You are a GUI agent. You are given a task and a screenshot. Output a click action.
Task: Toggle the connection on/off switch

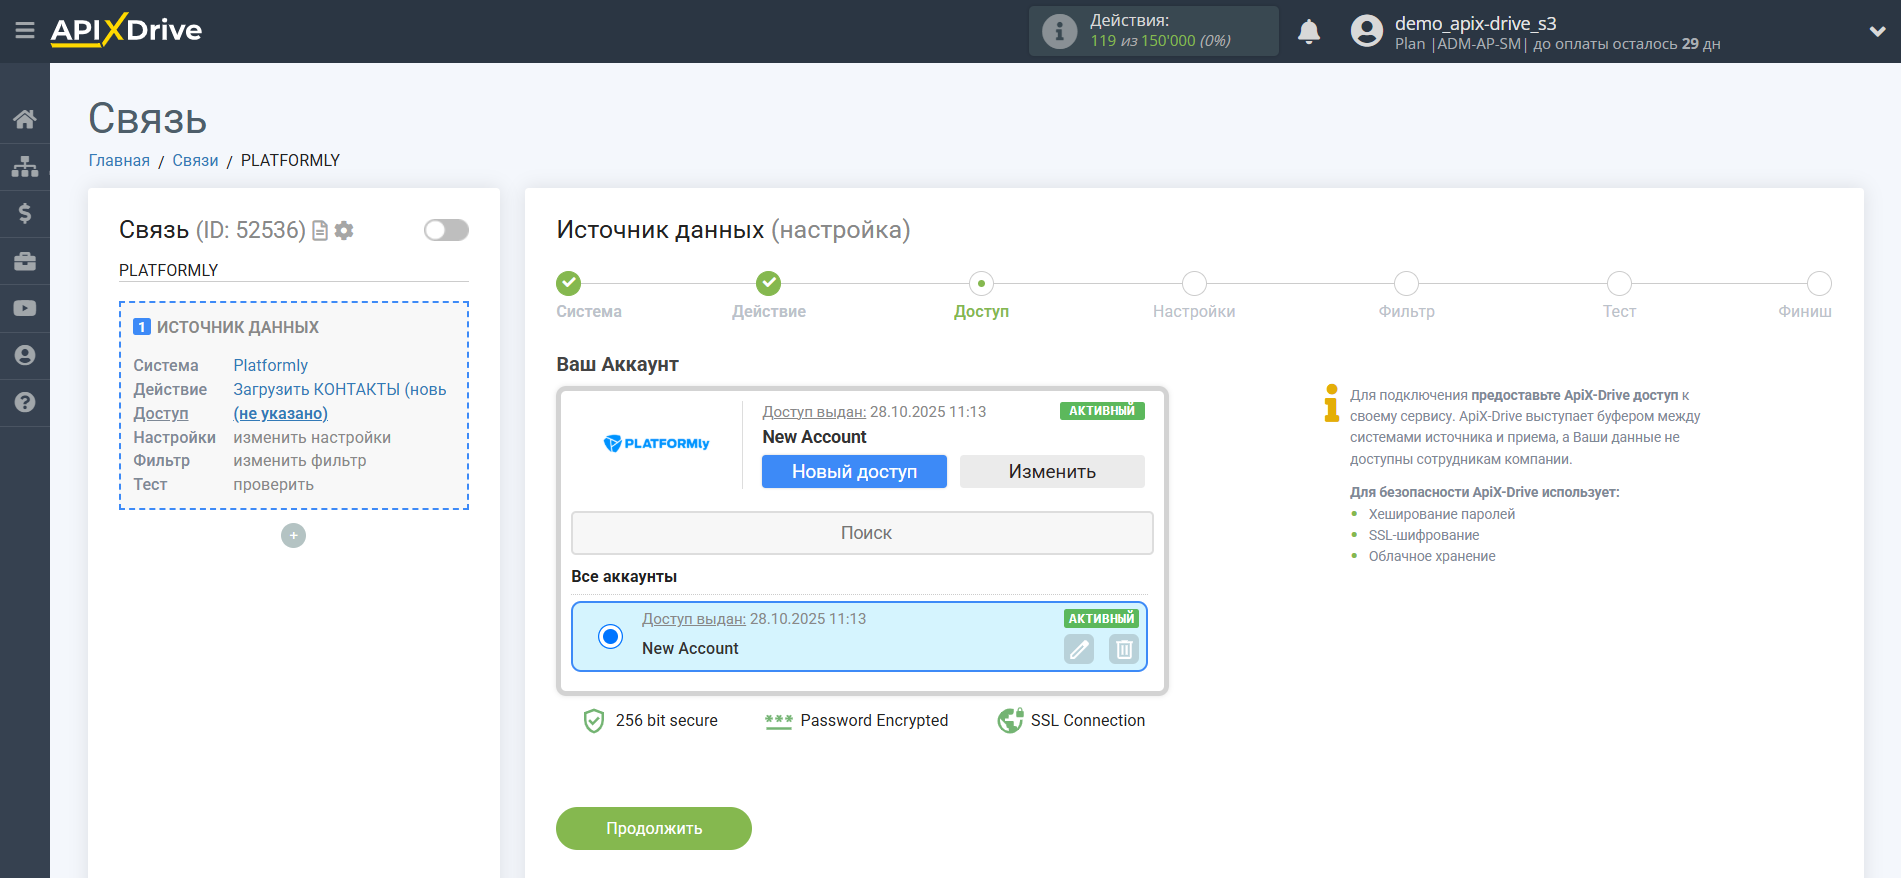point(446,230)
